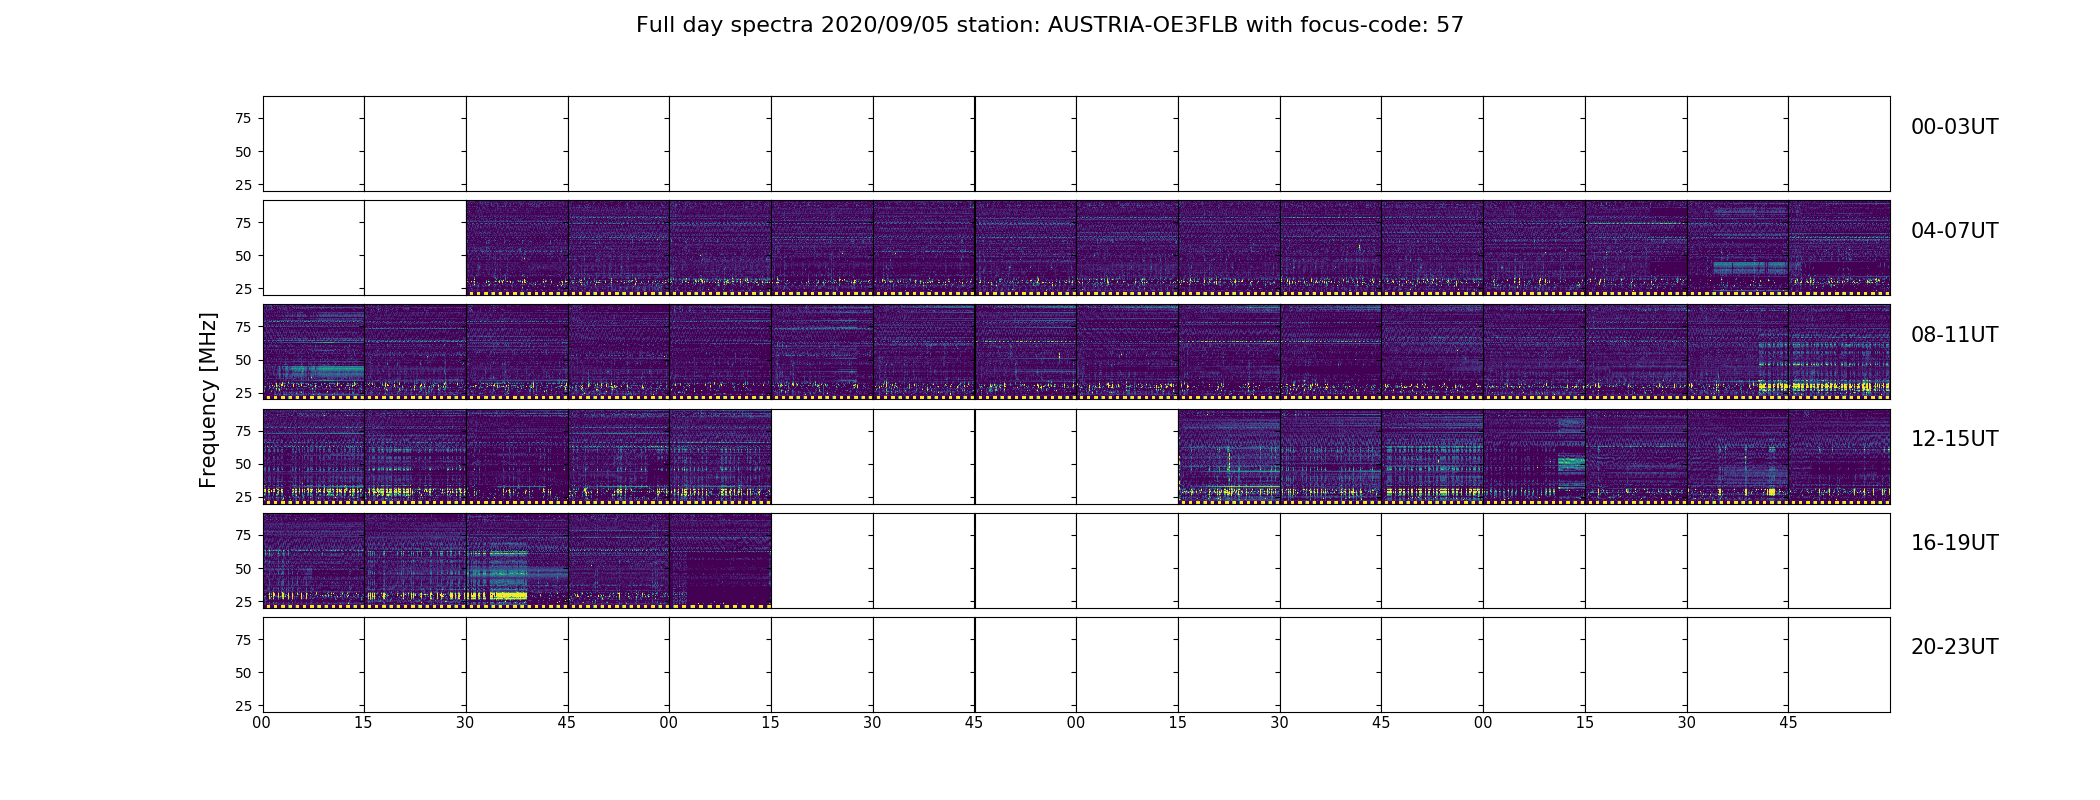
Task: Click the 75 tick label of 00-03UT row
Action: coord(243,118)
